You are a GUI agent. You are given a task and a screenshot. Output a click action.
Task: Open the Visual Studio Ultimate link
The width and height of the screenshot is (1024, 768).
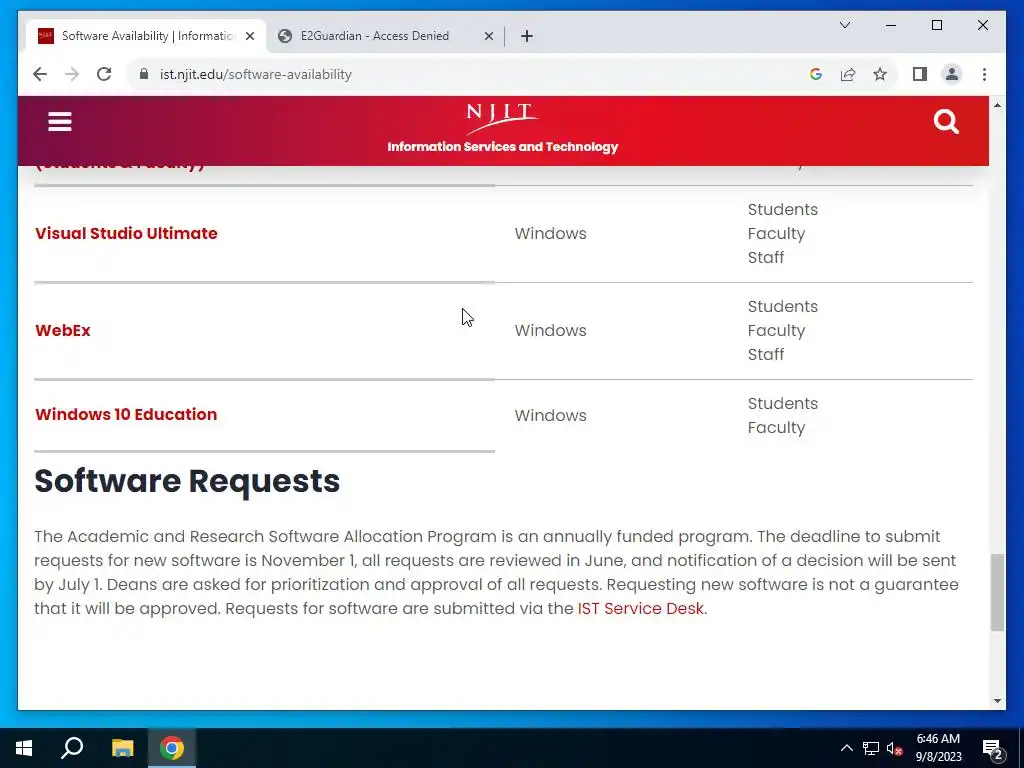click(x=126, y=233)
